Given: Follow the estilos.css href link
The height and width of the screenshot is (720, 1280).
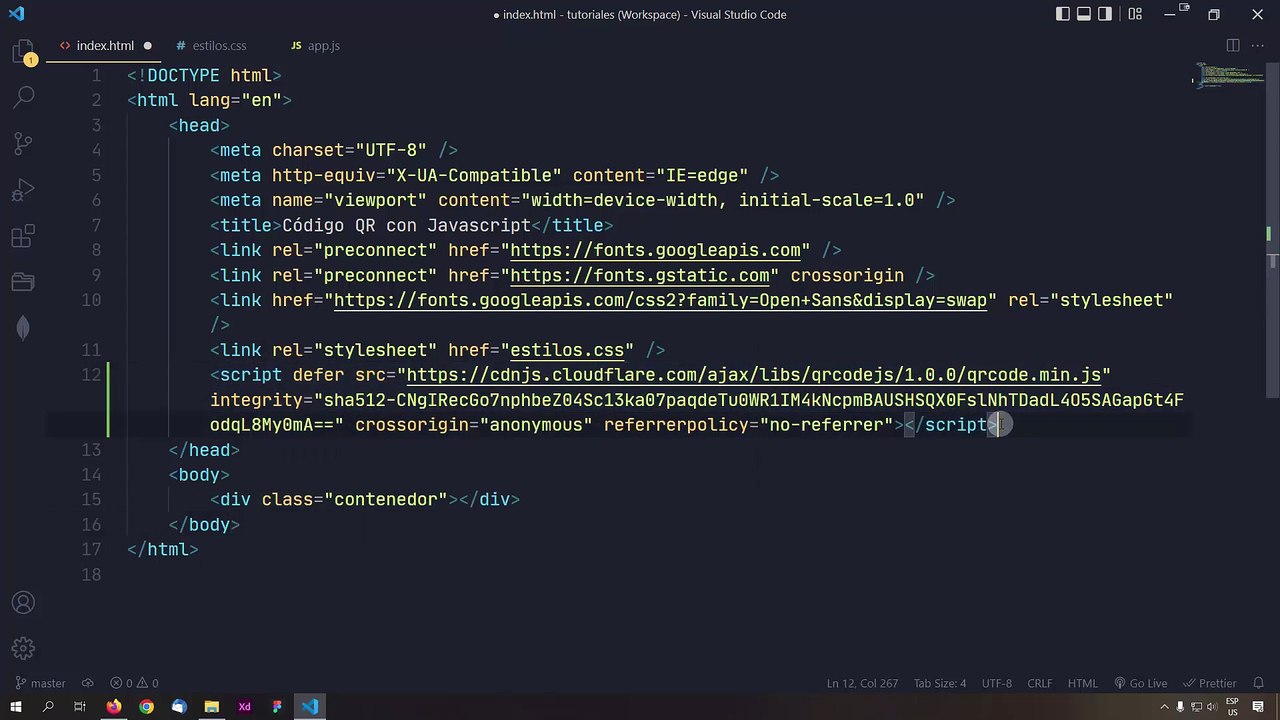Looking at the screenshot, I should tap(567, 350).
